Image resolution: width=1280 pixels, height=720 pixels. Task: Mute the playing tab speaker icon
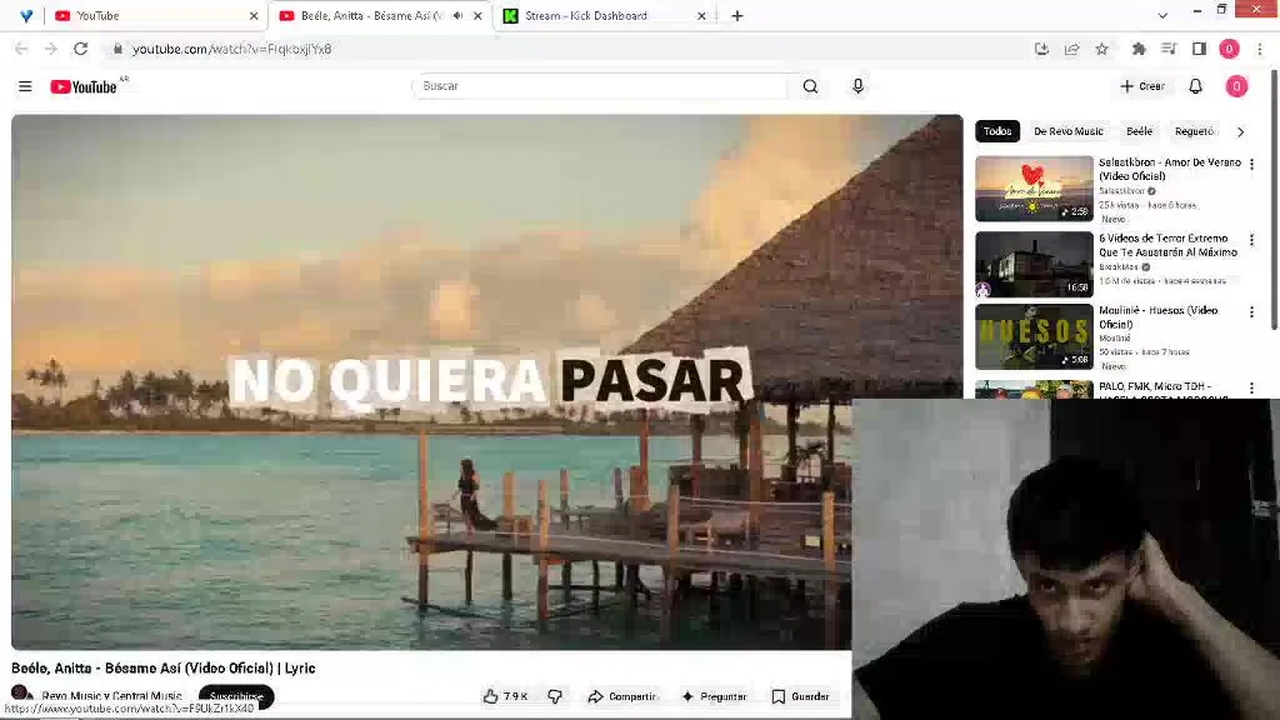(x=457, y=16)
